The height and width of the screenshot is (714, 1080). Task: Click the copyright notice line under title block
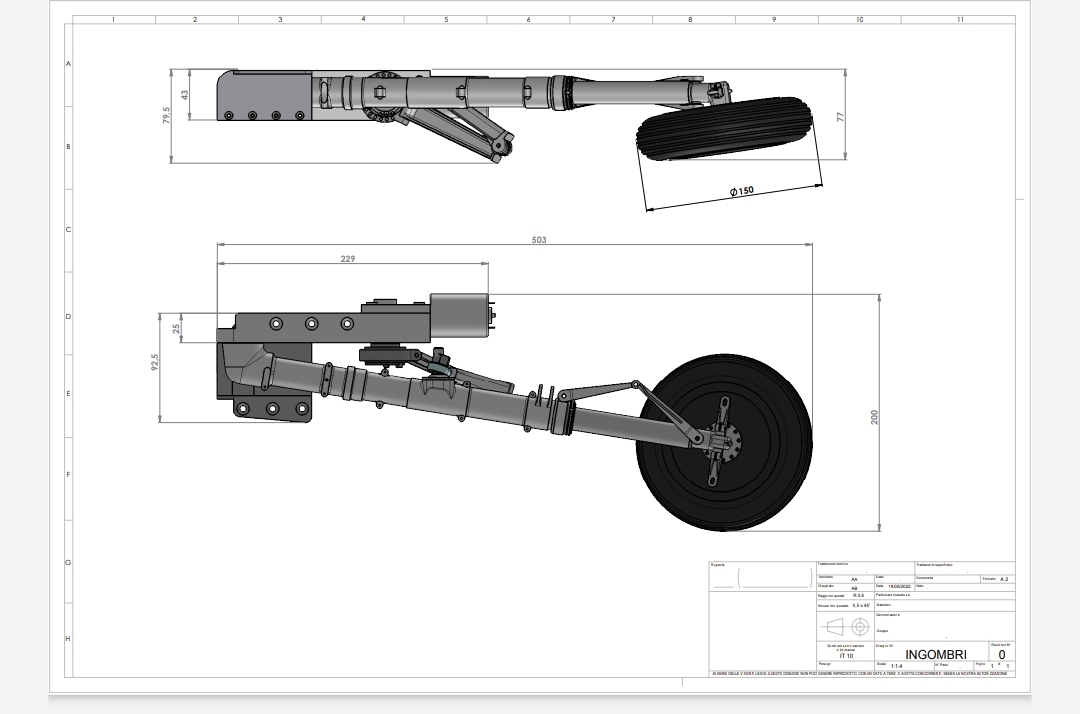point(860,673)
